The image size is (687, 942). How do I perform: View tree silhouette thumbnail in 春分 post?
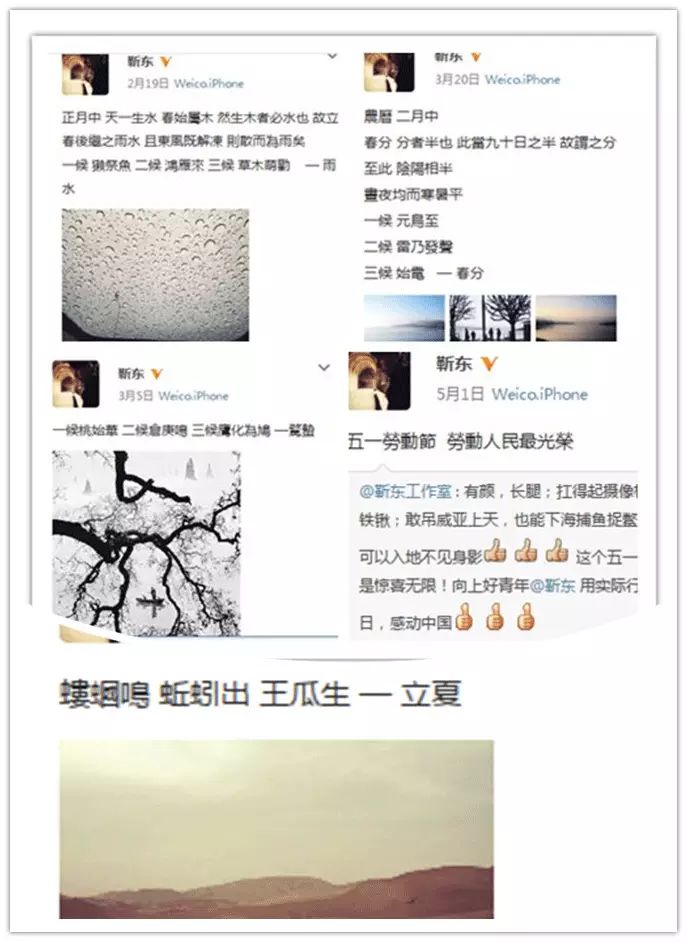click(490, 318)
